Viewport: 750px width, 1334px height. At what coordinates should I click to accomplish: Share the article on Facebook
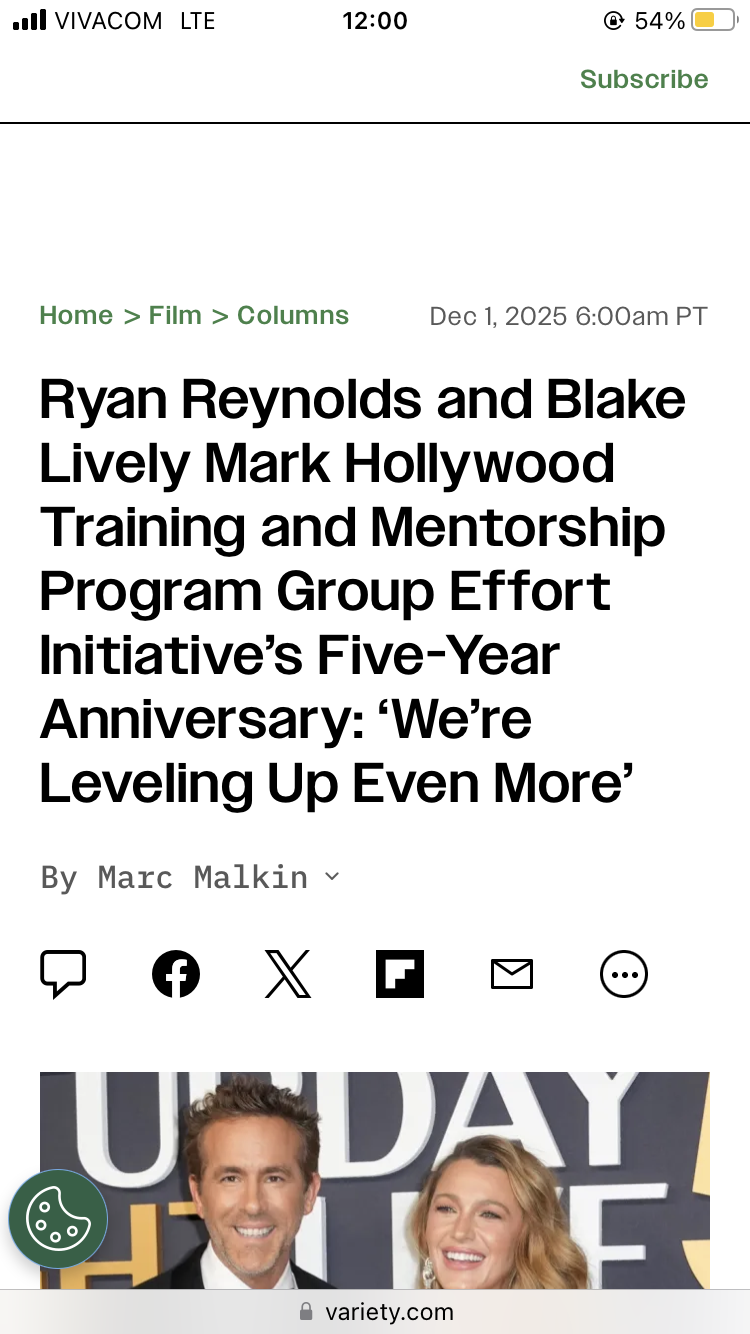click(176, 974)
